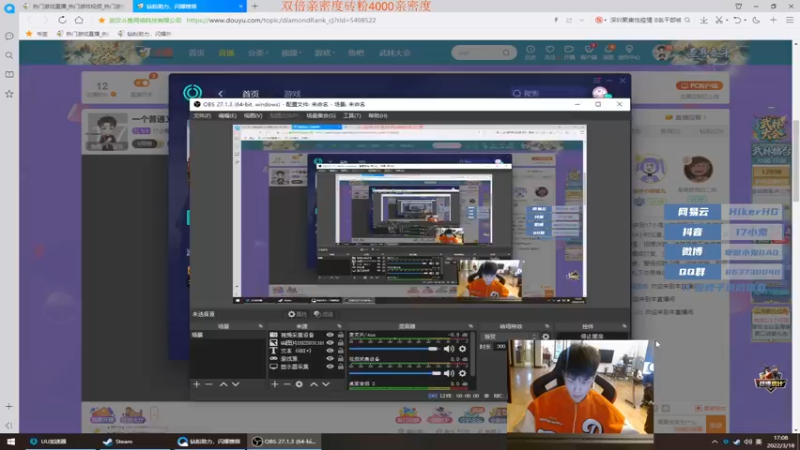Open 麦克风/Aux mixer settings gear

pos(462,349)
